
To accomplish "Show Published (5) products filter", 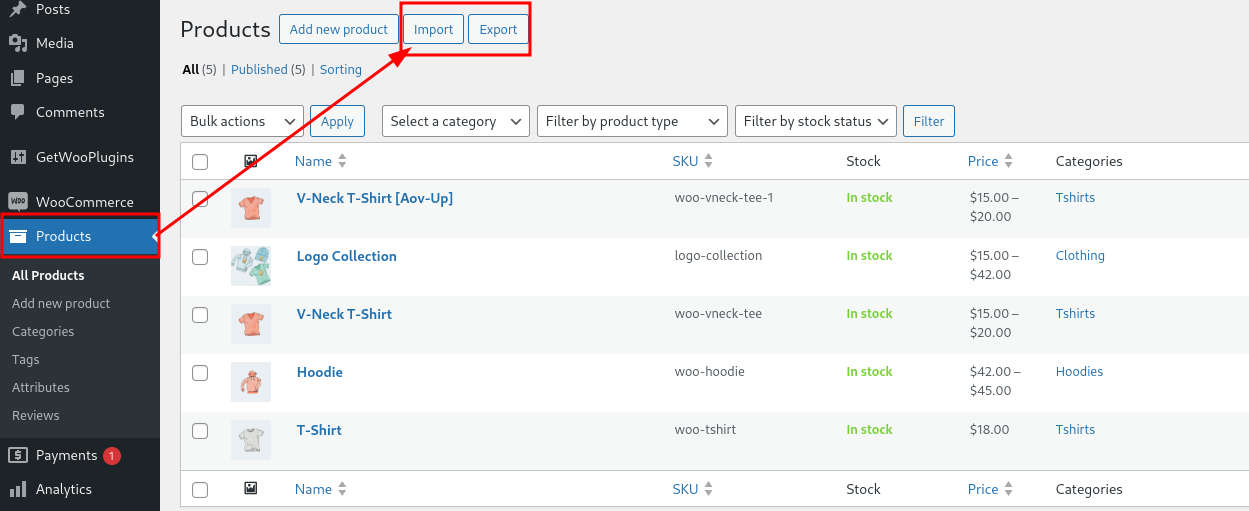I will (x=268, y=69).
